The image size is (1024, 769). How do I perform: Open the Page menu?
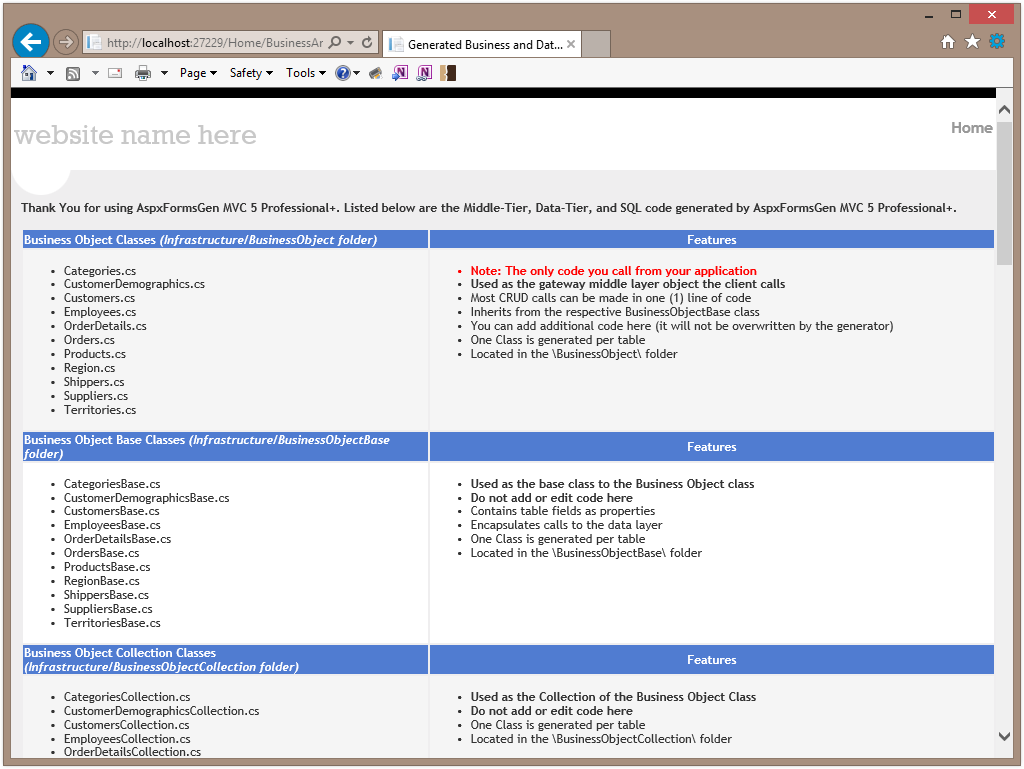[199, 73]
